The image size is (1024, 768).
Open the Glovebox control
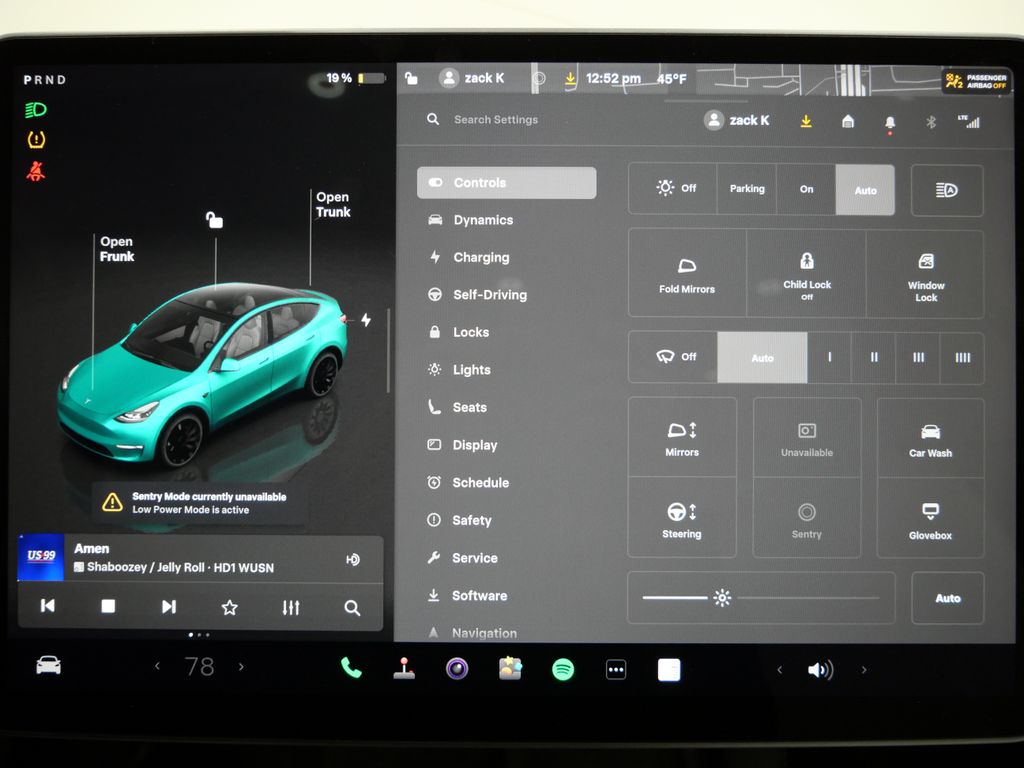click(930, 520)
